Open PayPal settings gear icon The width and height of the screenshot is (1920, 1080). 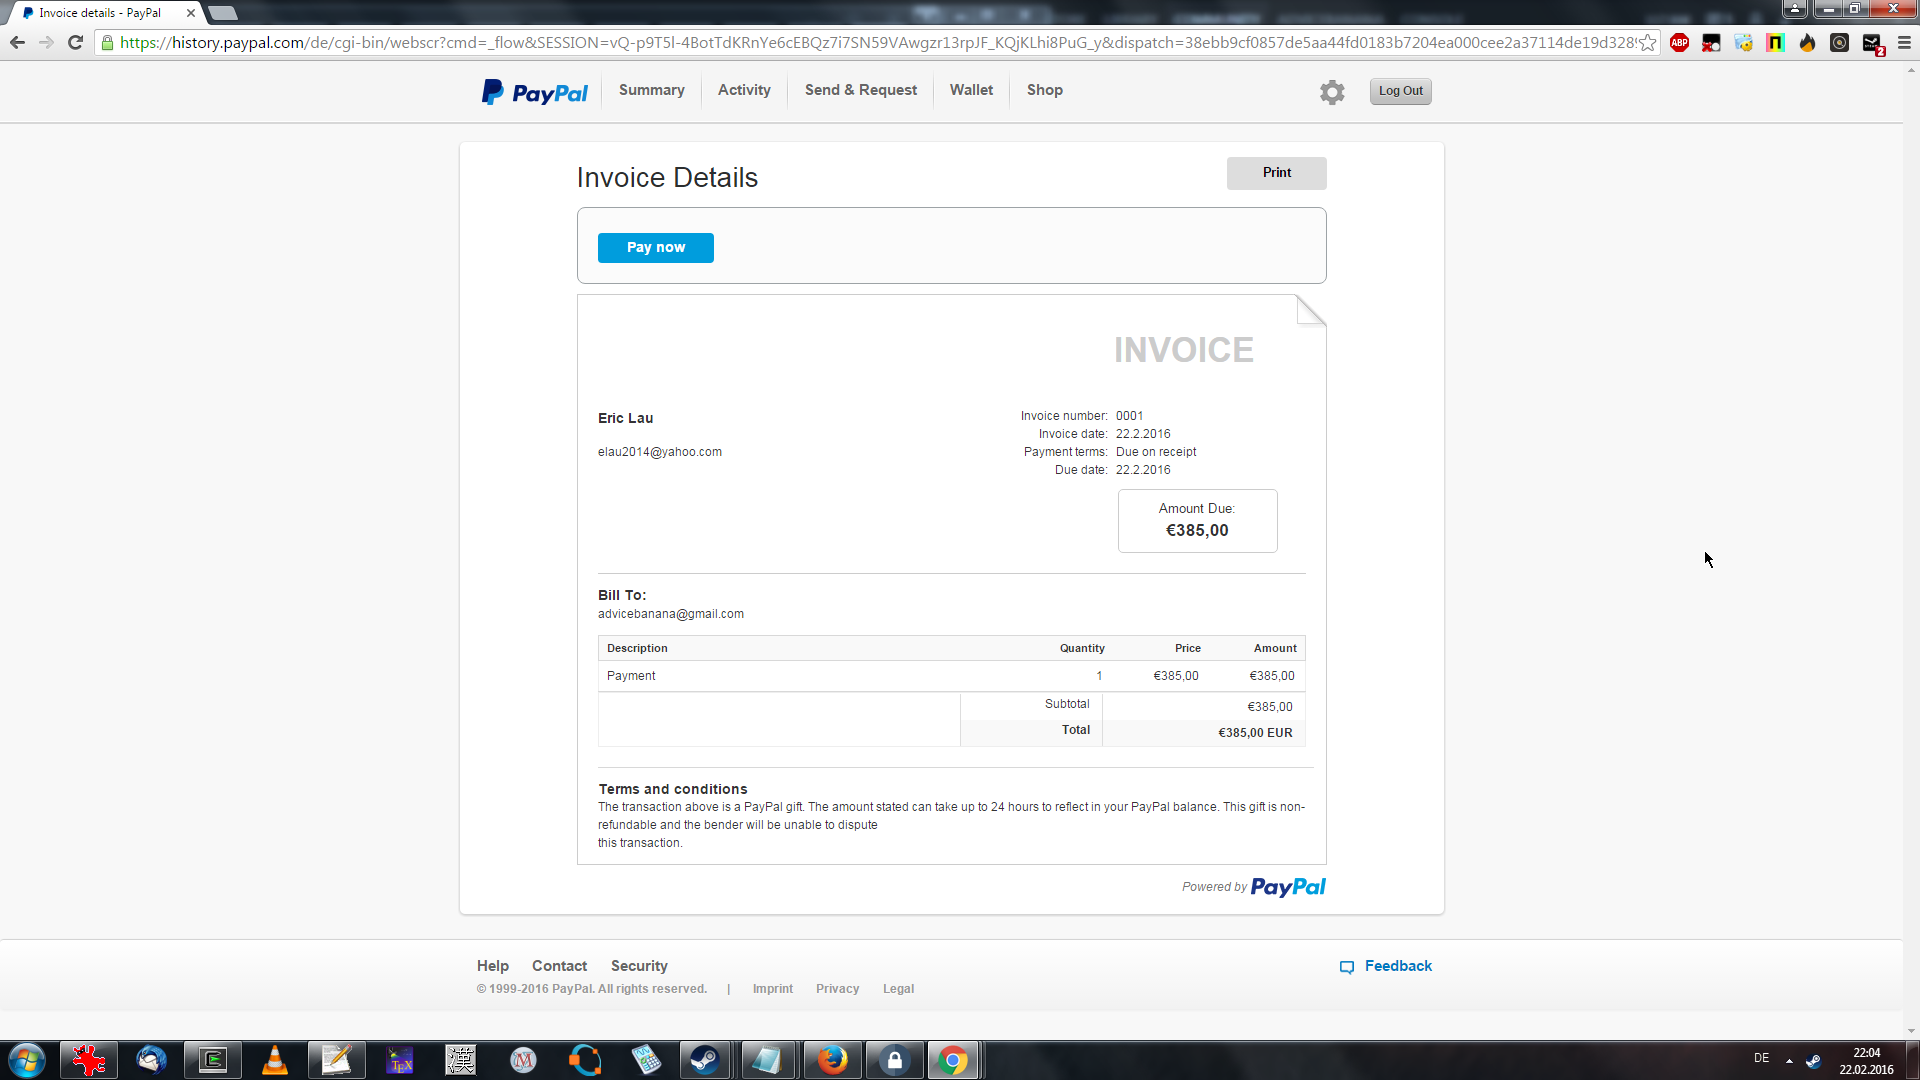[1332, 92]
